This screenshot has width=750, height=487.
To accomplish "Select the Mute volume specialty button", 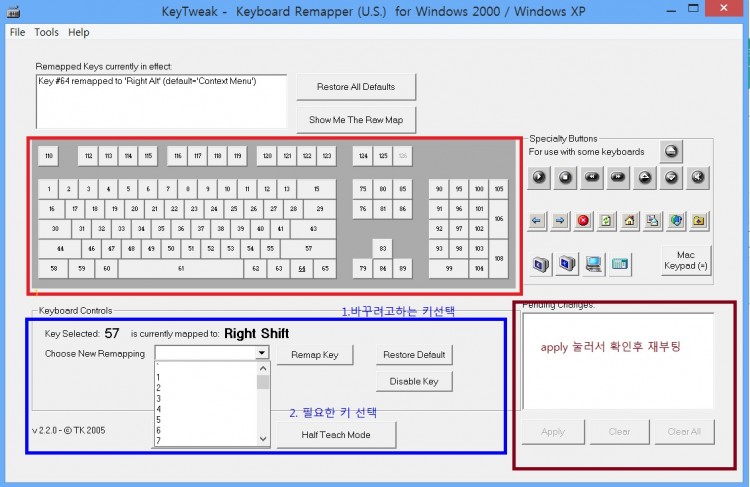I will (x=698, y=178).
